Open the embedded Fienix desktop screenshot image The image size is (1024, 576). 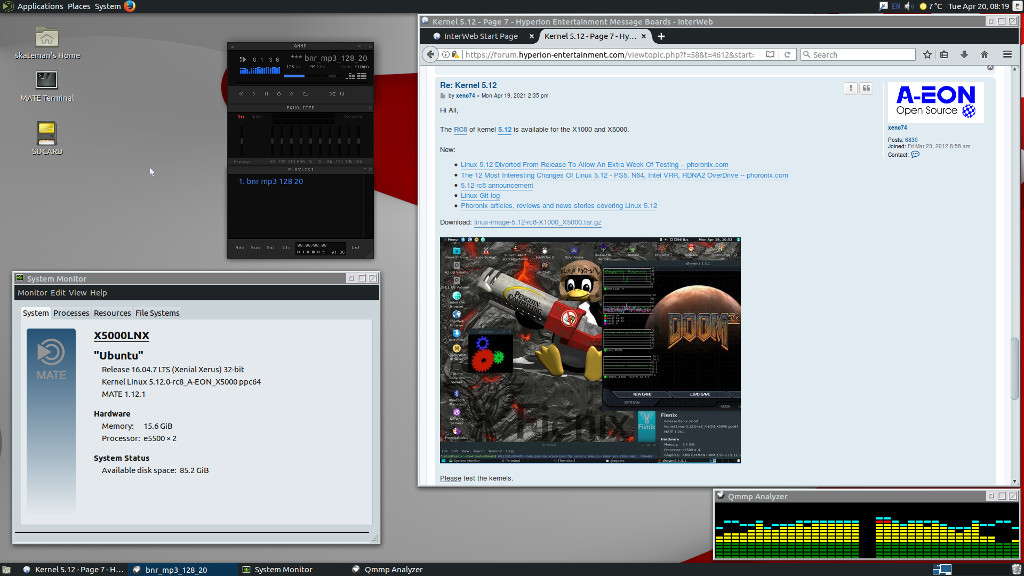tap(590, 350)
